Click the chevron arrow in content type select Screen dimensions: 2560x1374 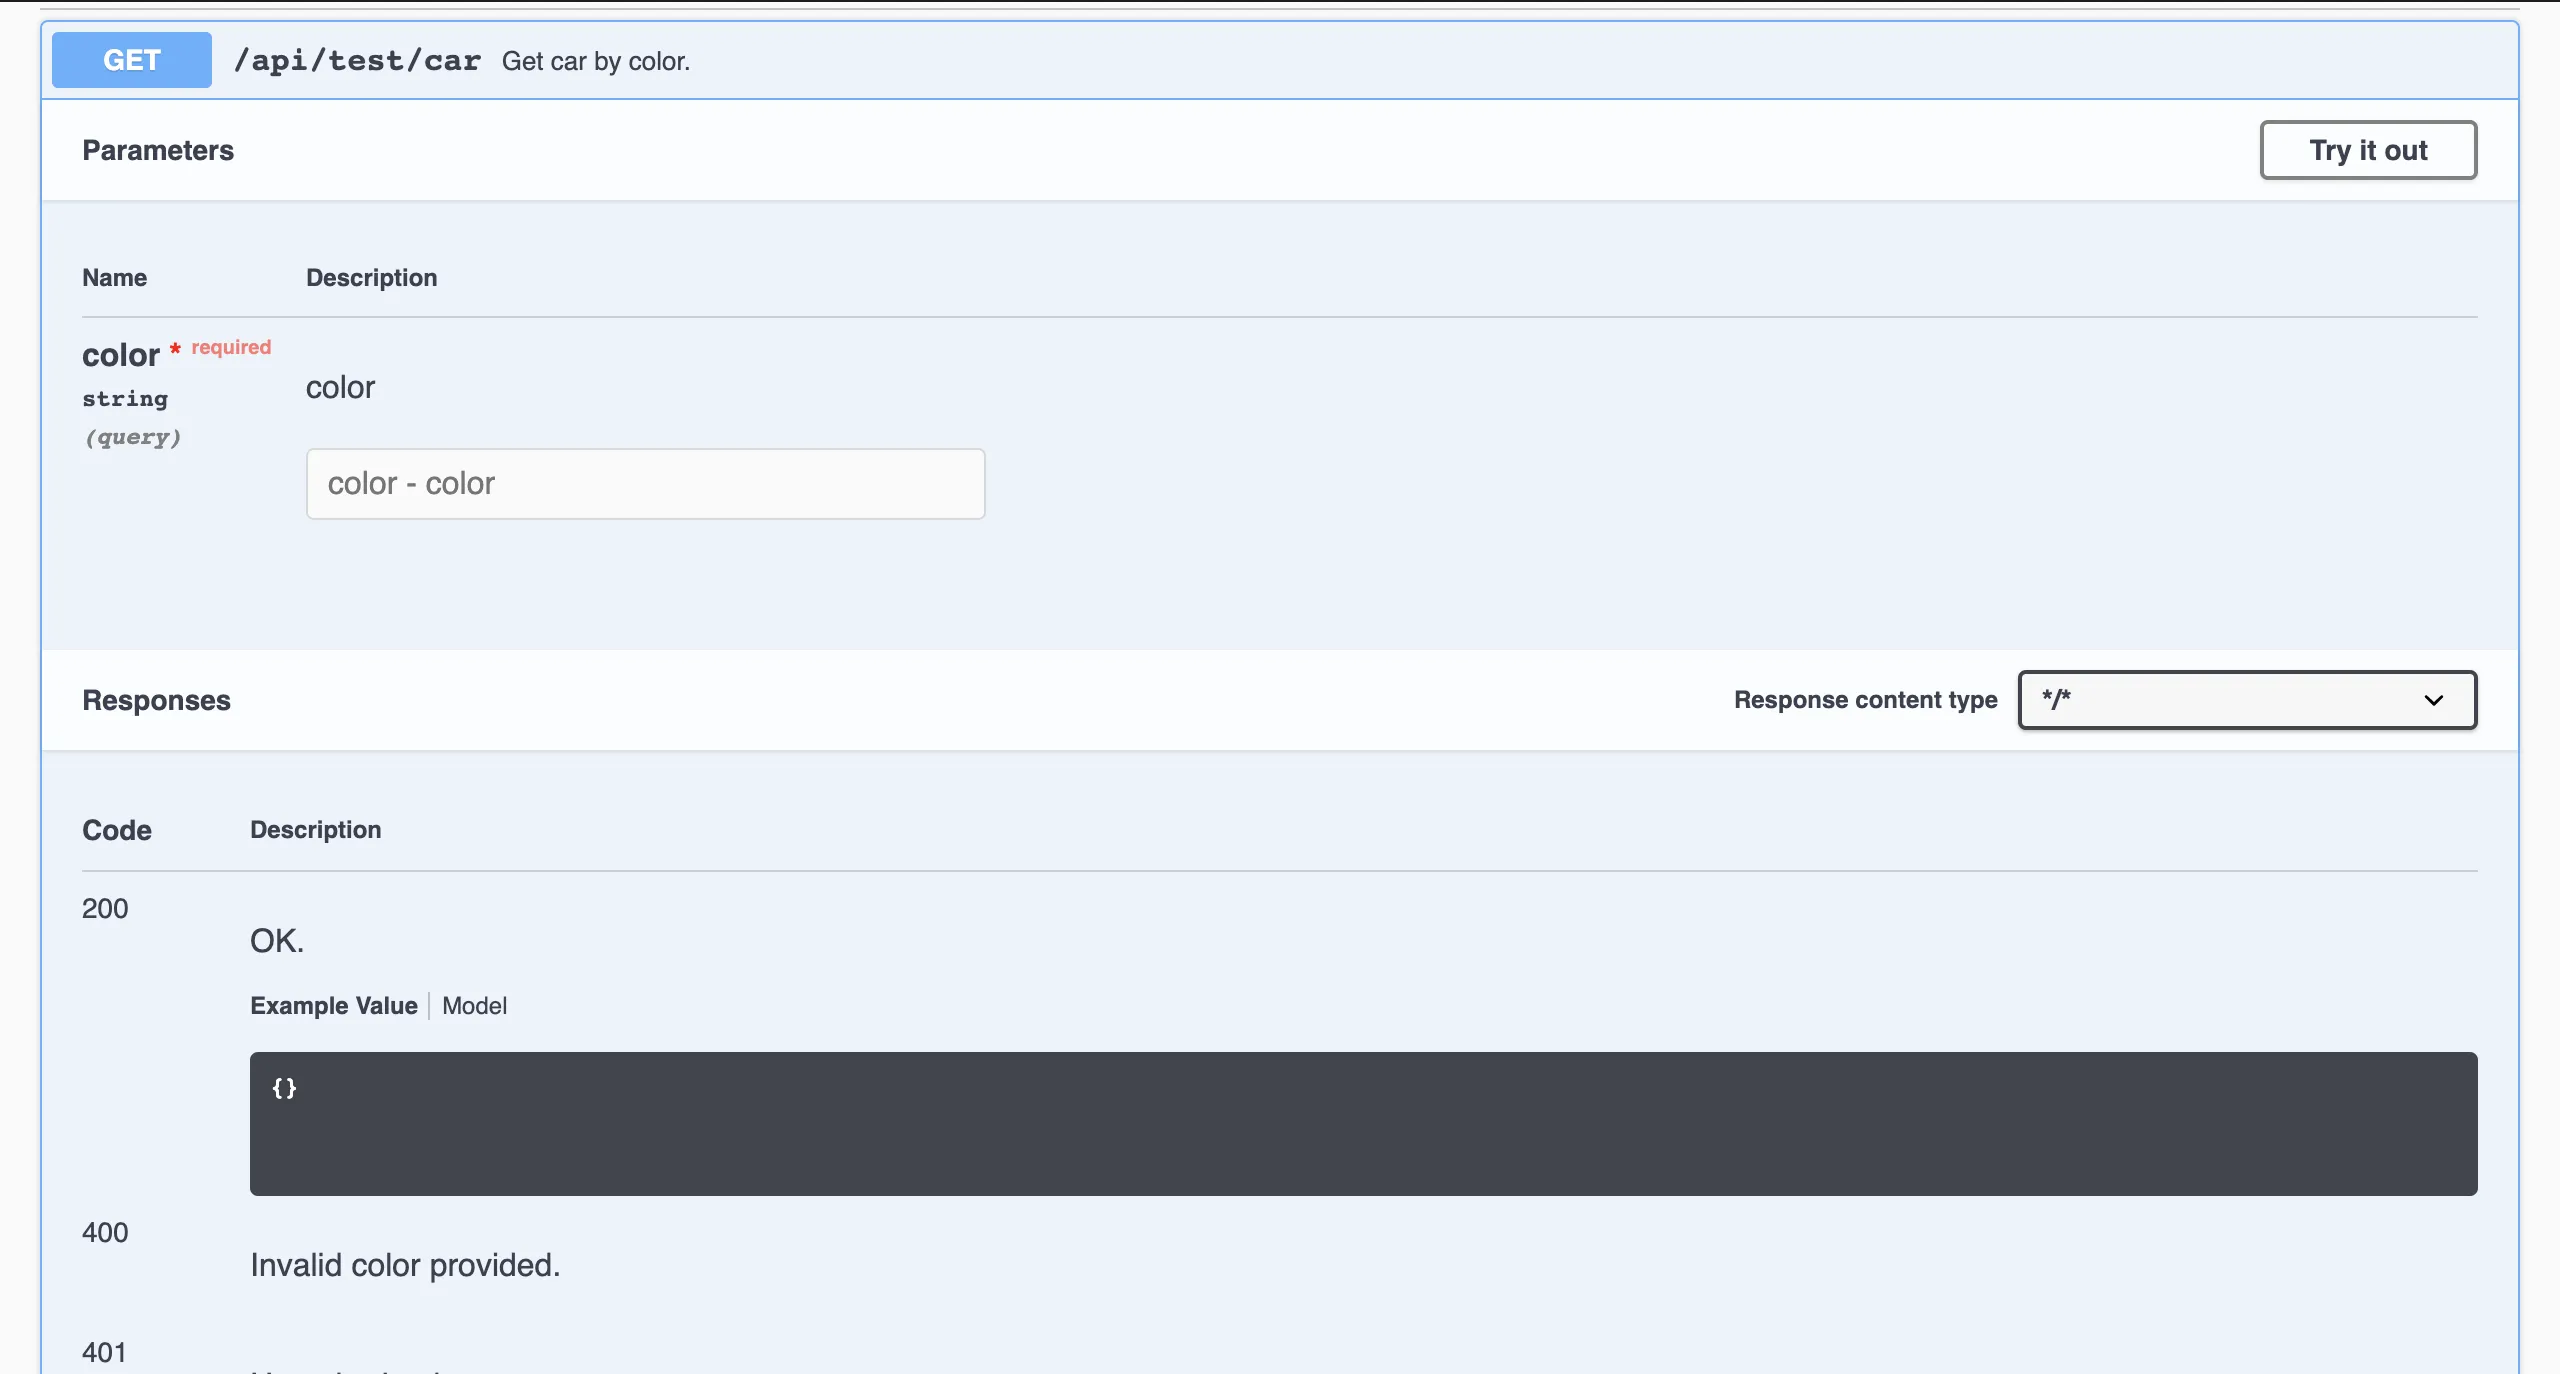point(2434,700)
